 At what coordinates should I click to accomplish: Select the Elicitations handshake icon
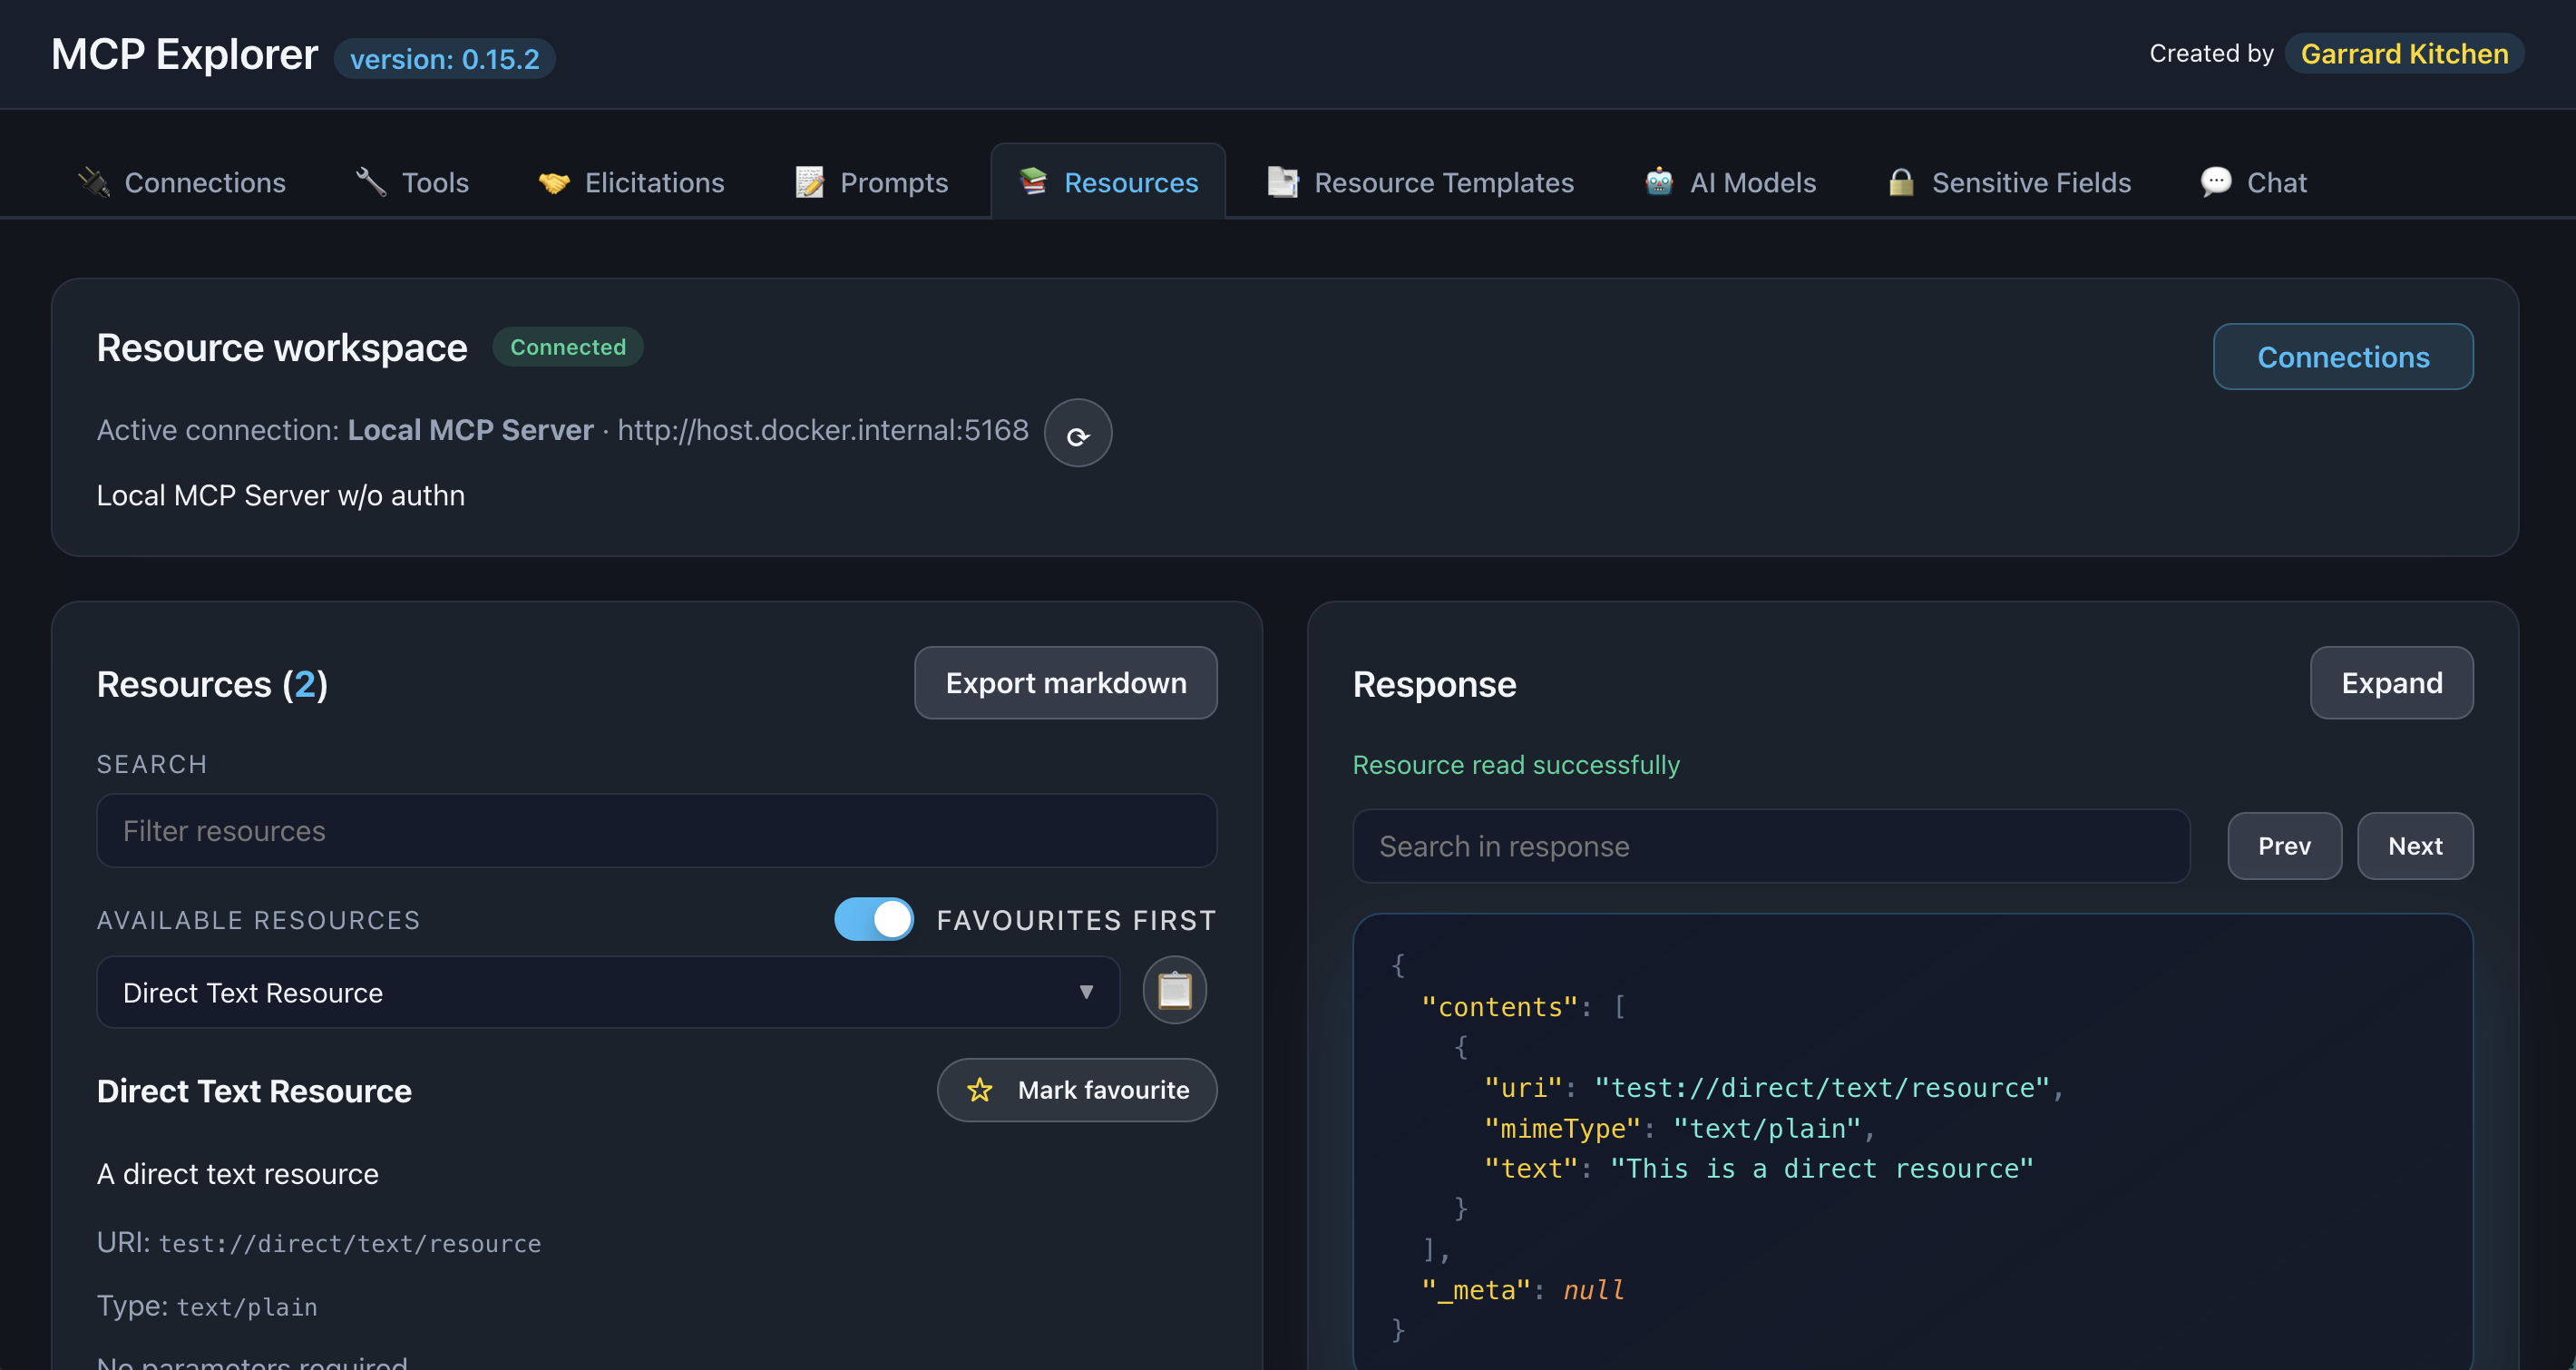click(x=556, y=182)
